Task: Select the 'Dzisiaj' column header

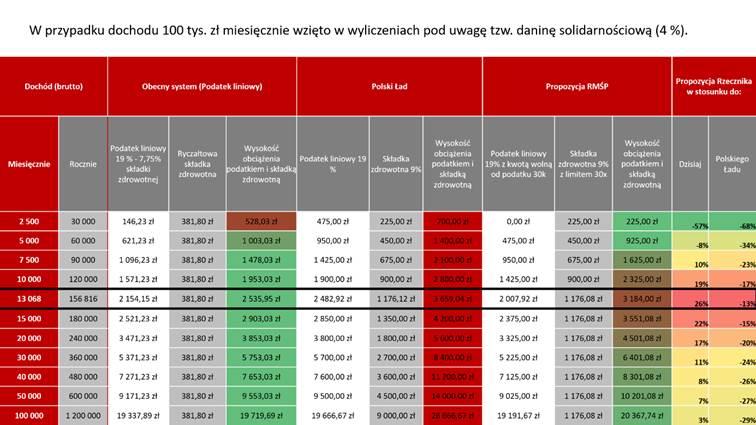Action: [x=690, y=162]
